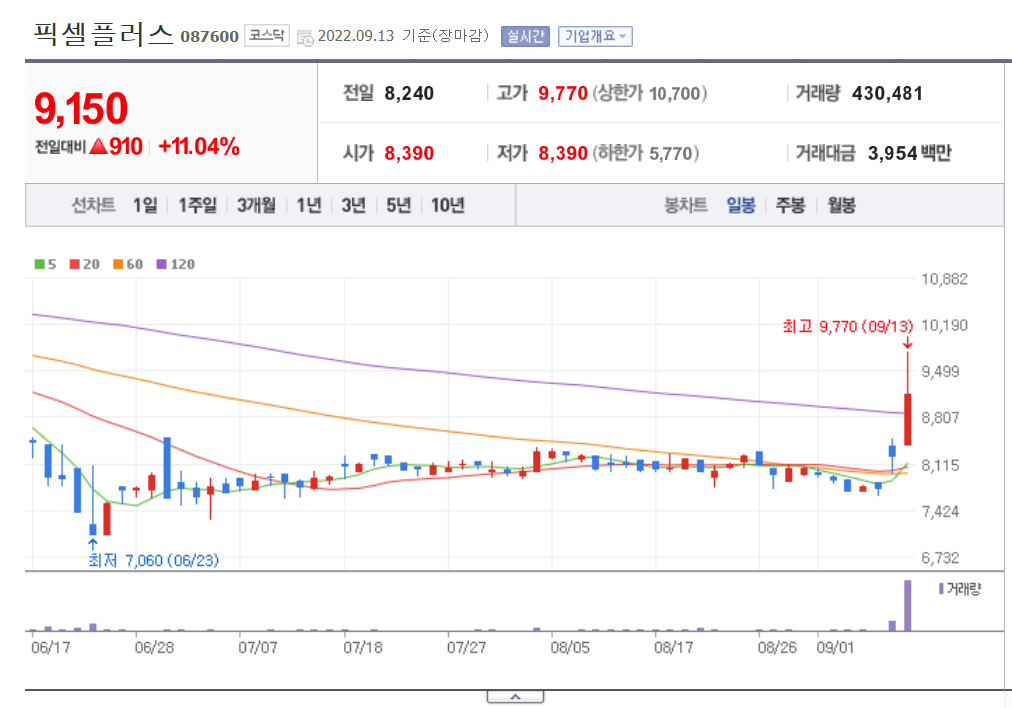Switch chart to 3개월 range

256,205
